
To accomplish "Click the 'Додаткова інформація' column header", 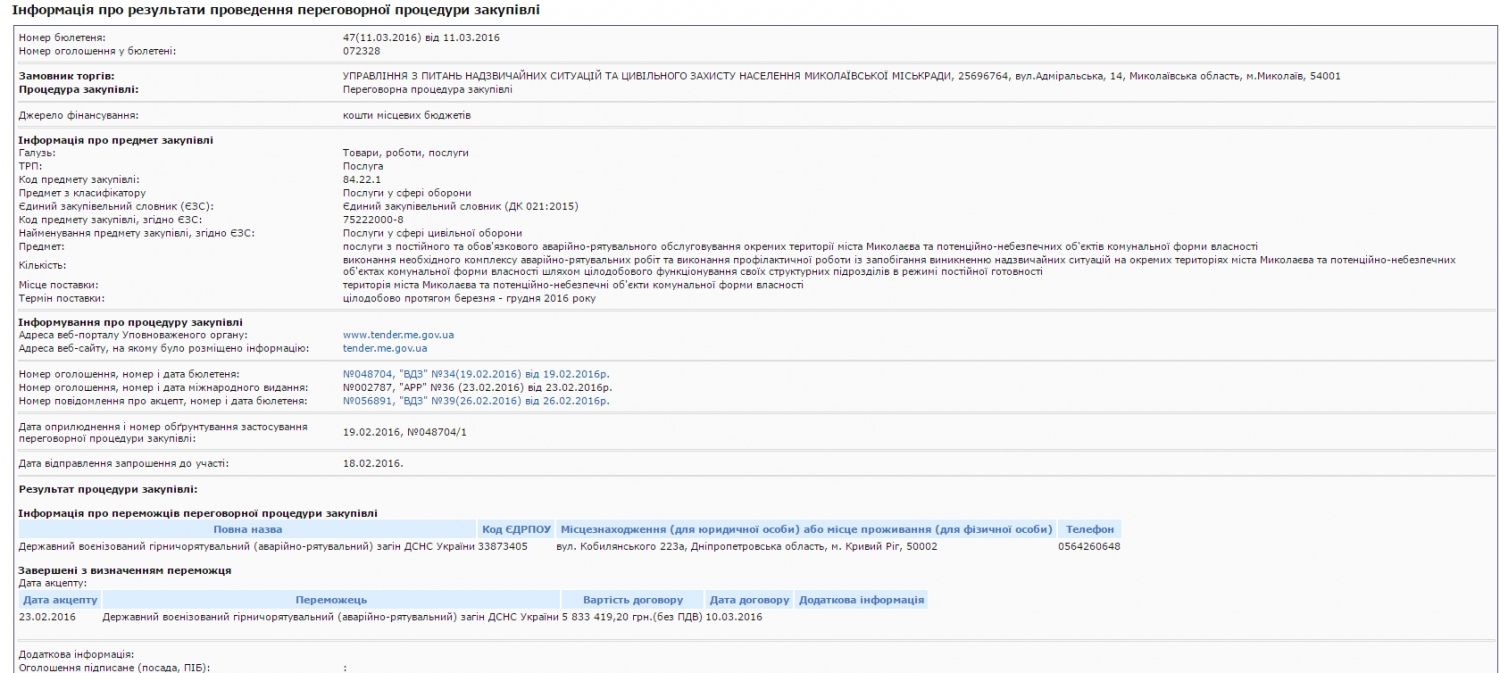I will (861, 600).
